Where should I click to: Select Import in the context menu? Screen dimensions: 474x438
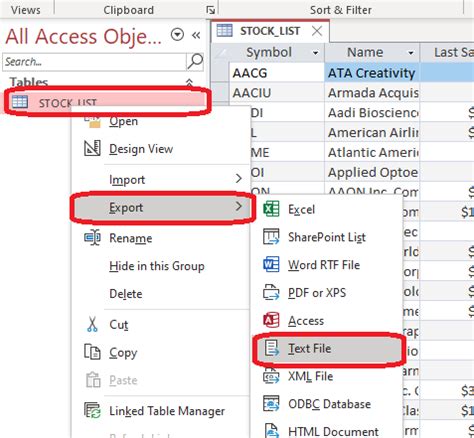click(x=127, y=180)
